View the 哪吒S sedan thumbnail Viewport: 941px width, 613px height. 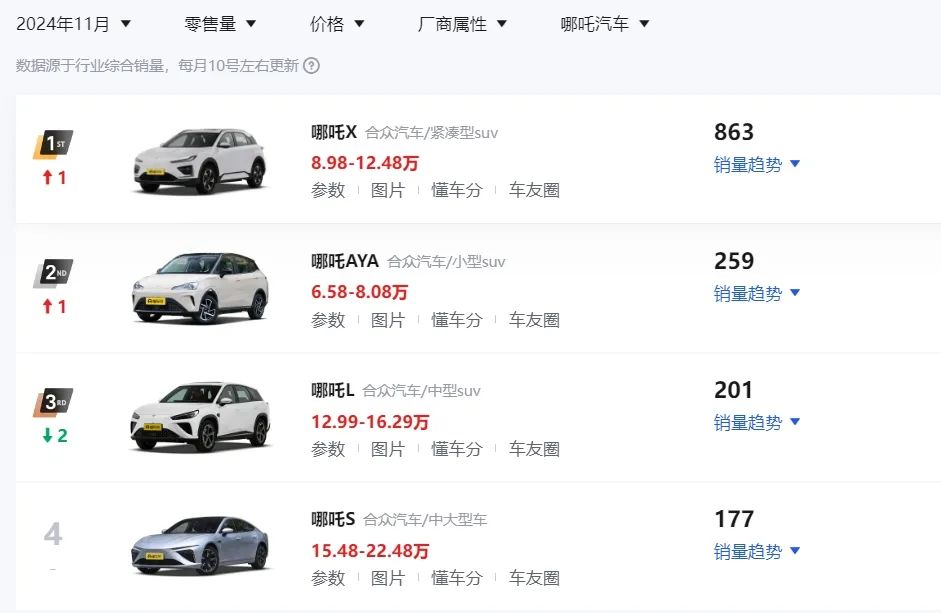point(200,545)
